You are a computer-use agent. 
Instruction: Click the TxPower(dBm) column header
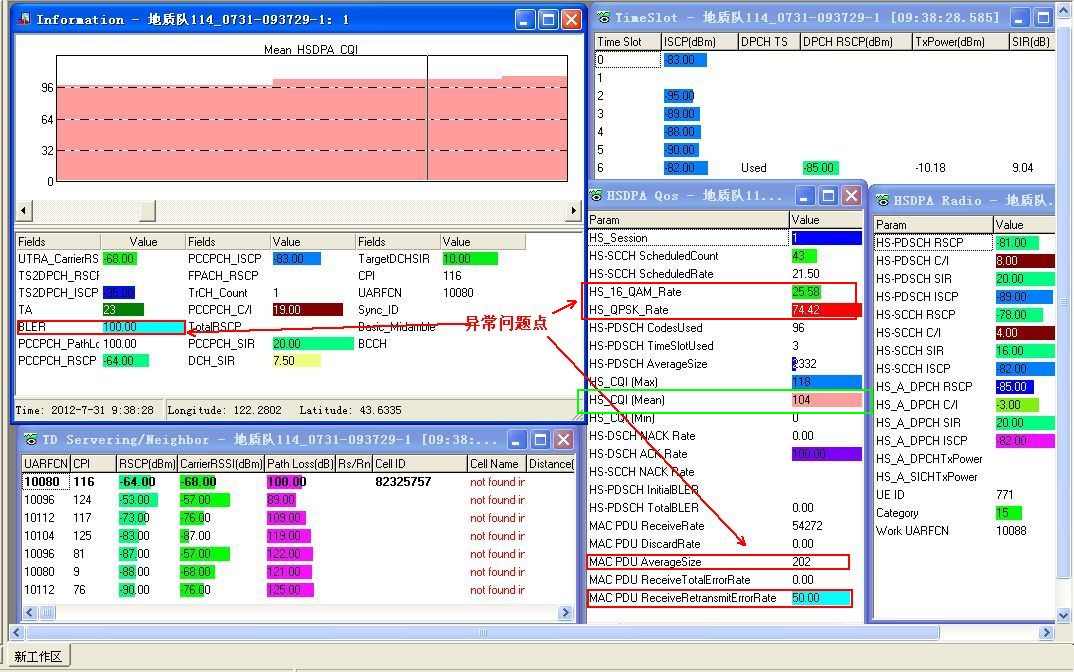coord(960,42)
